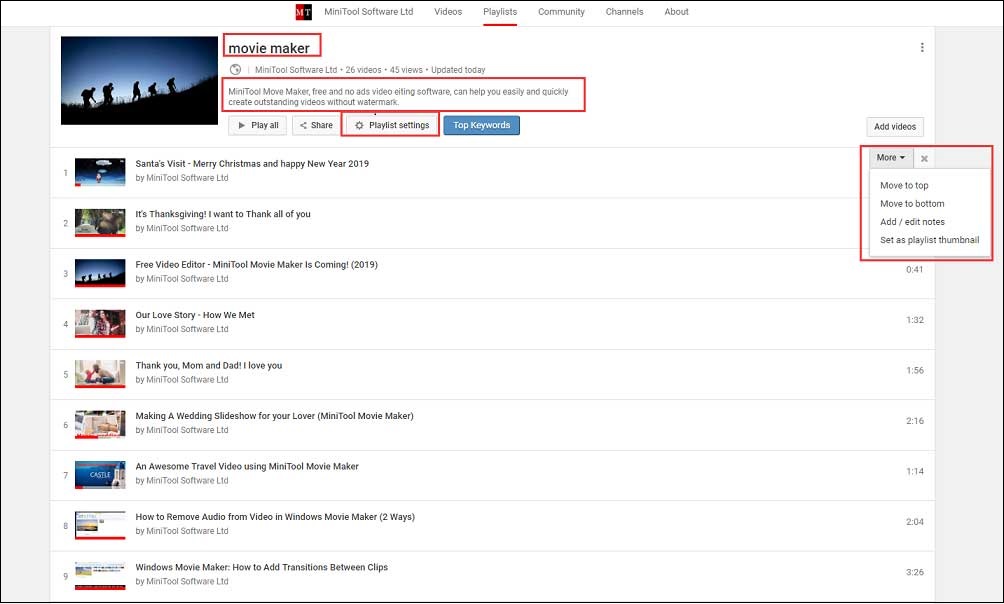Open the Santa's Visit video title link
Viewport: 1004px width, 604px height.
point(250,162)
